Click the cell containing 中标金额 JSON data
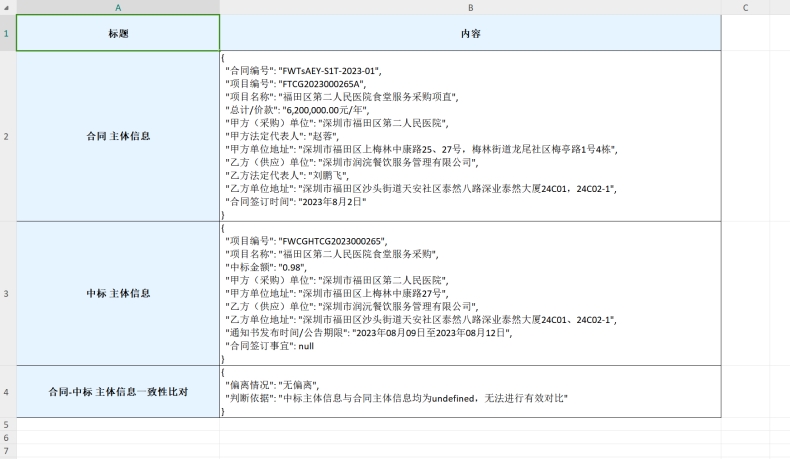 click(470, 293)
